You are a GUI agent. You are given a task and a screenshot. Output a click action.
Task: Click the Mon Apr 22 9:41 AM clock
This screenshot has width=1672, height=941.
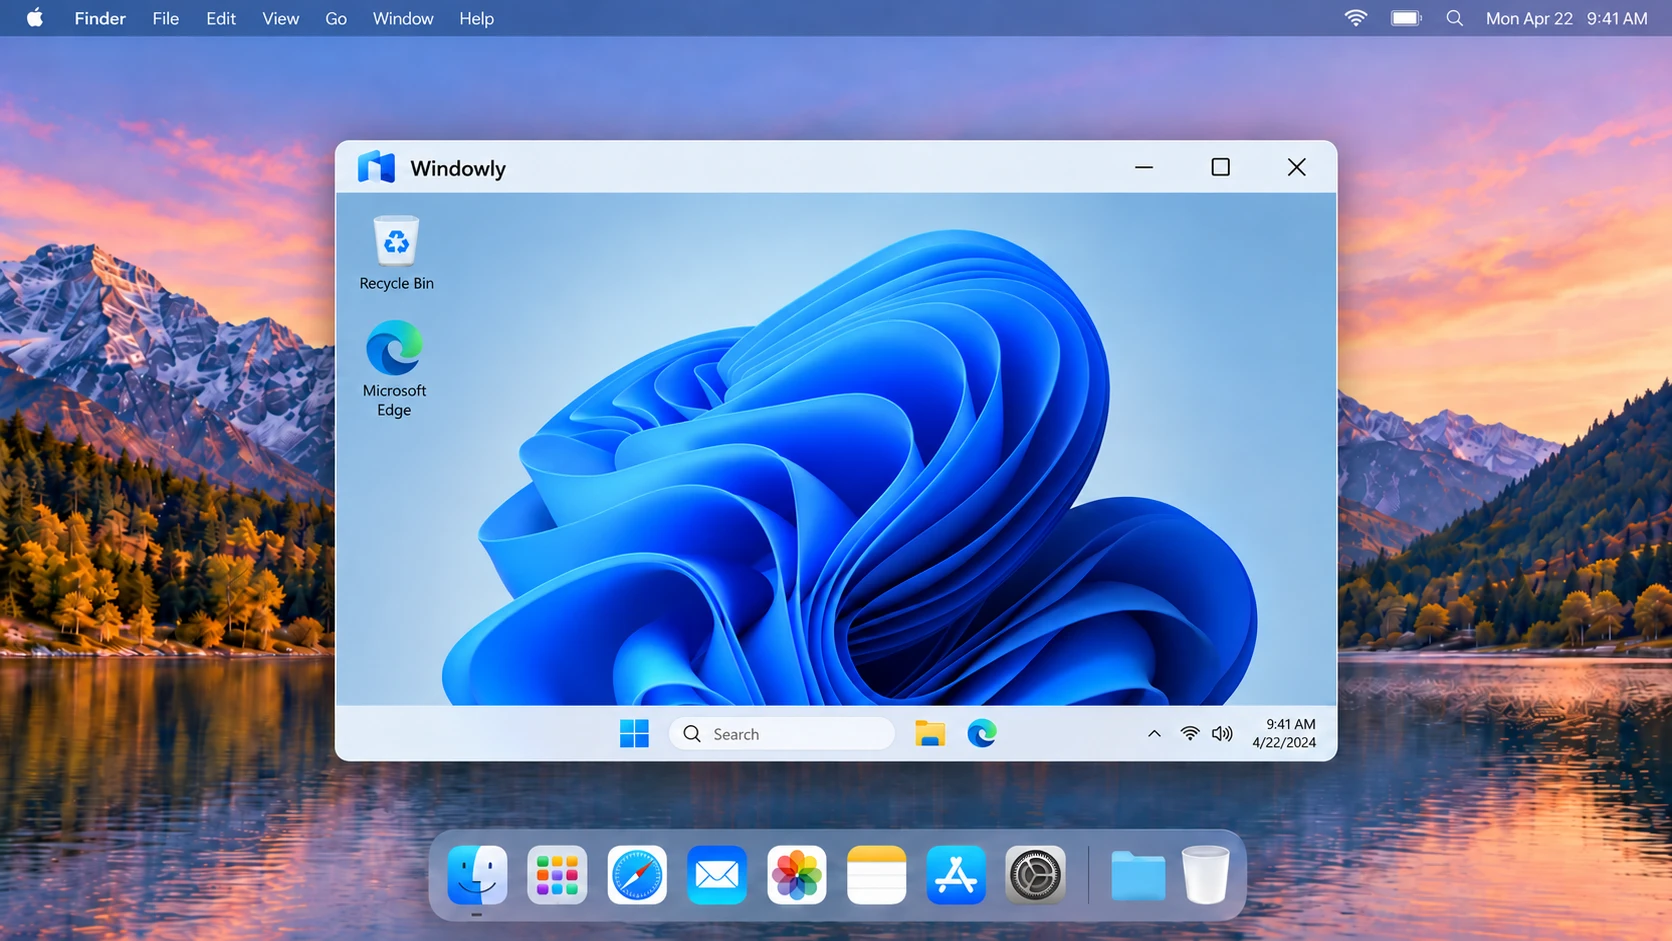(1567, 18)
